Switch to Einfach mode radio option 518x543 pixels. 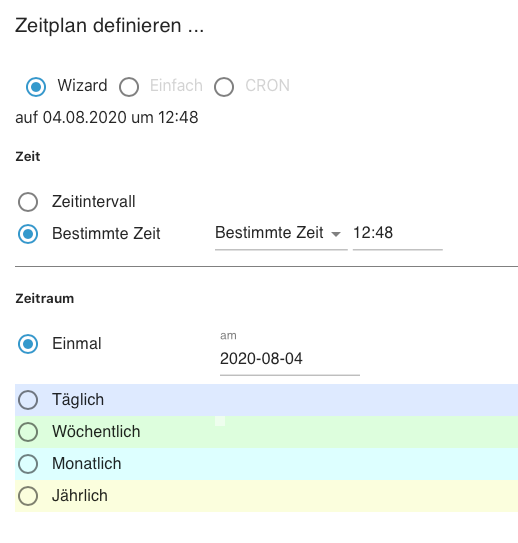tap(129, 87)
